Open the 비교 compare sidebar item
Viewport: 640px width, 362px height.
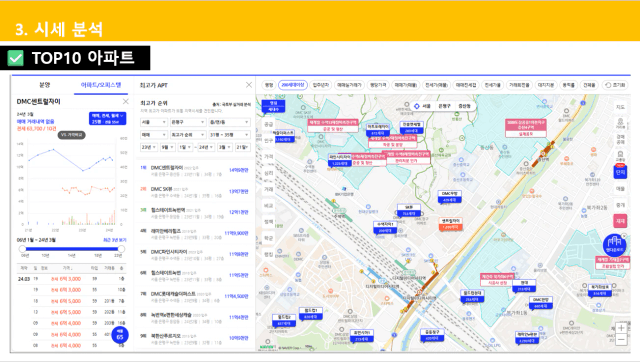pyautogui.click(x=268, y=206)
